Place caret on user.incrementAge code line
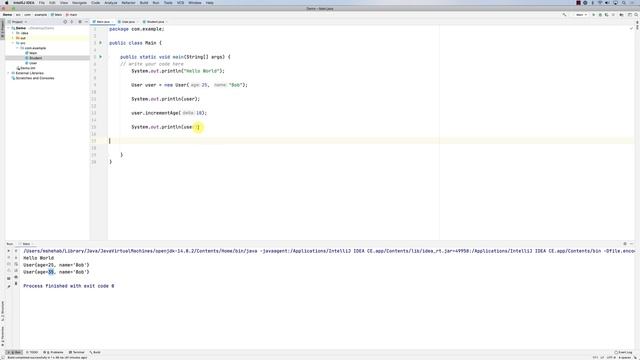Viewport: 640px width, 360px height. (169, 113)
